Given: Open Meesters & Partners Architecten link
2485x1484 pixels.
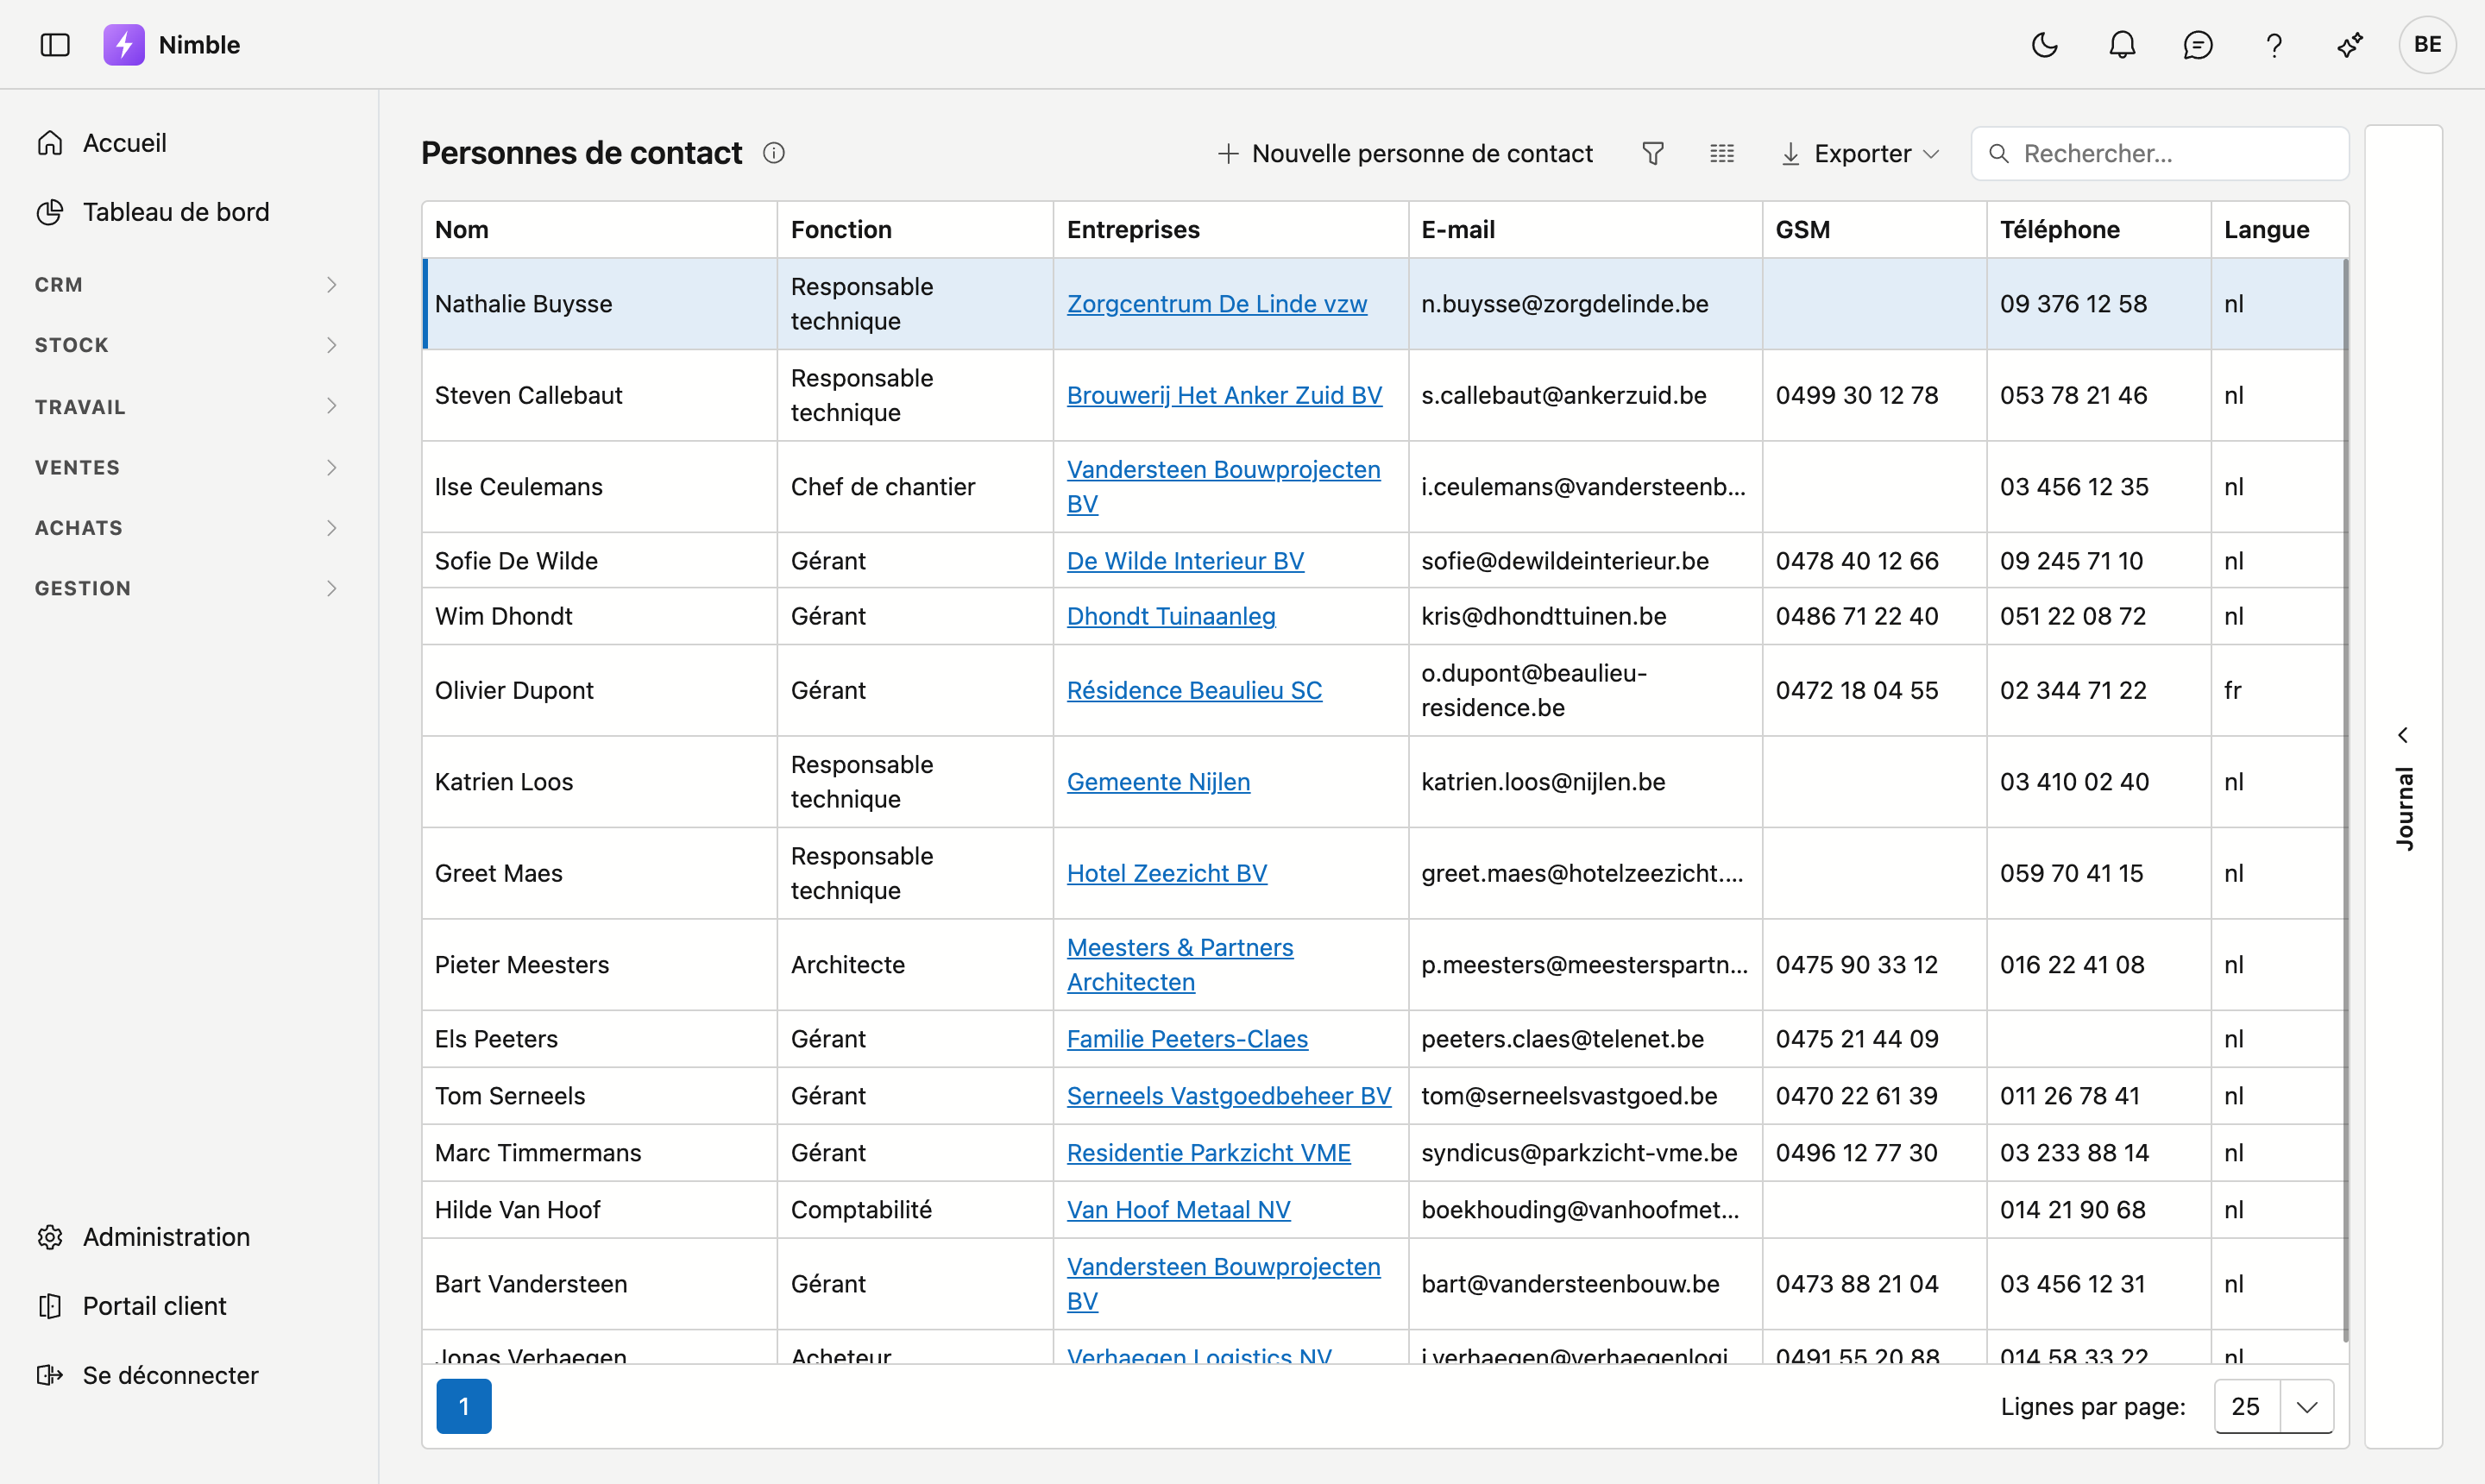Looking at the screenshot, I should [x=1180, y=965].
